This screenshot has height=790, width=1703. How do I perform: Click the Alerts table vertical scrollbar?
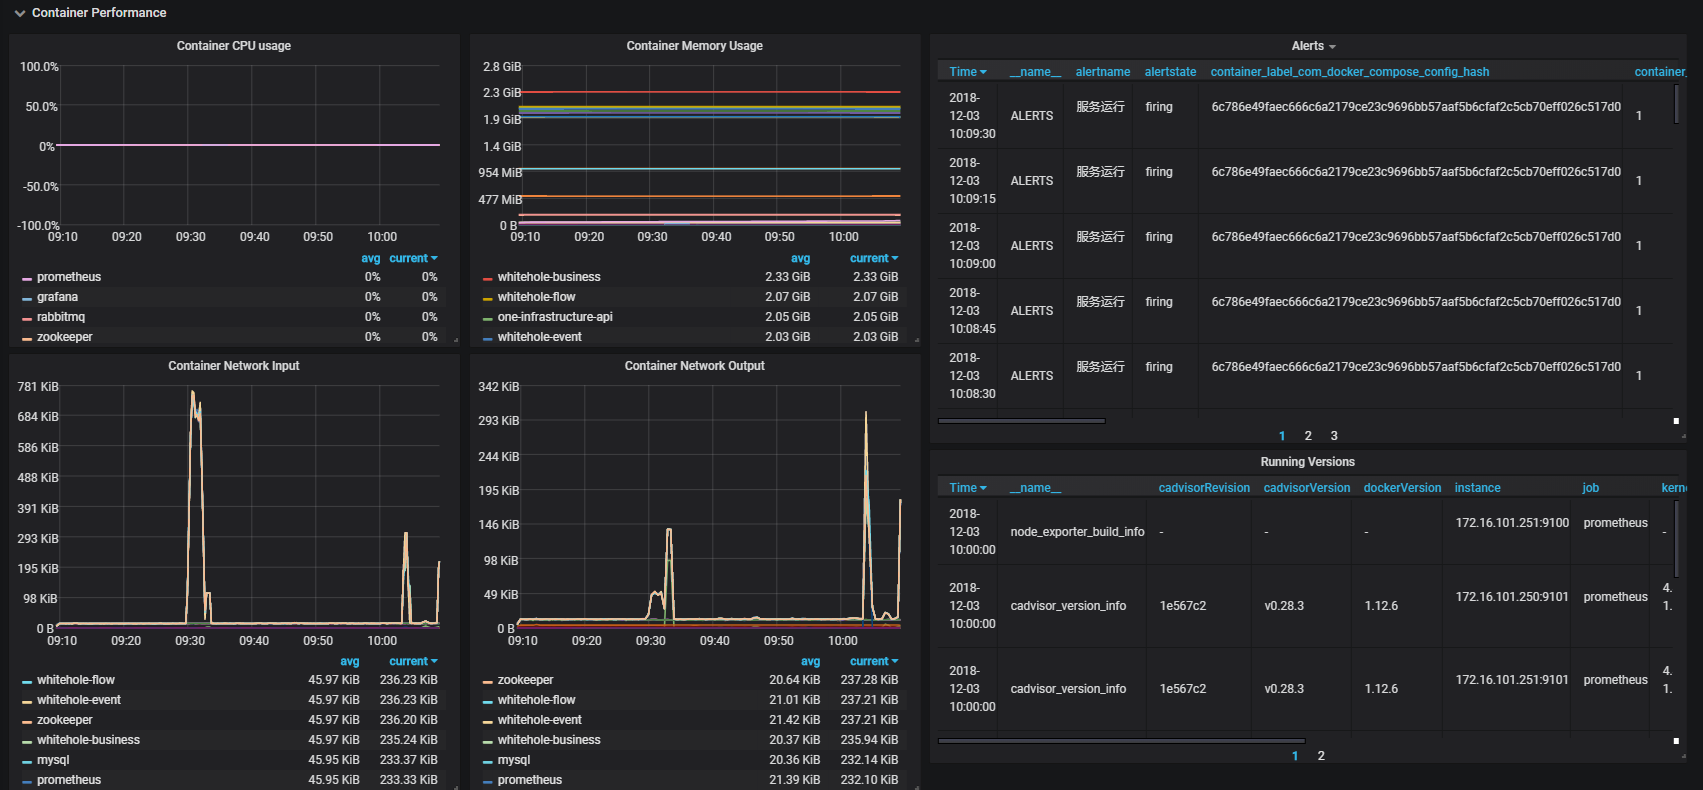1676,104
